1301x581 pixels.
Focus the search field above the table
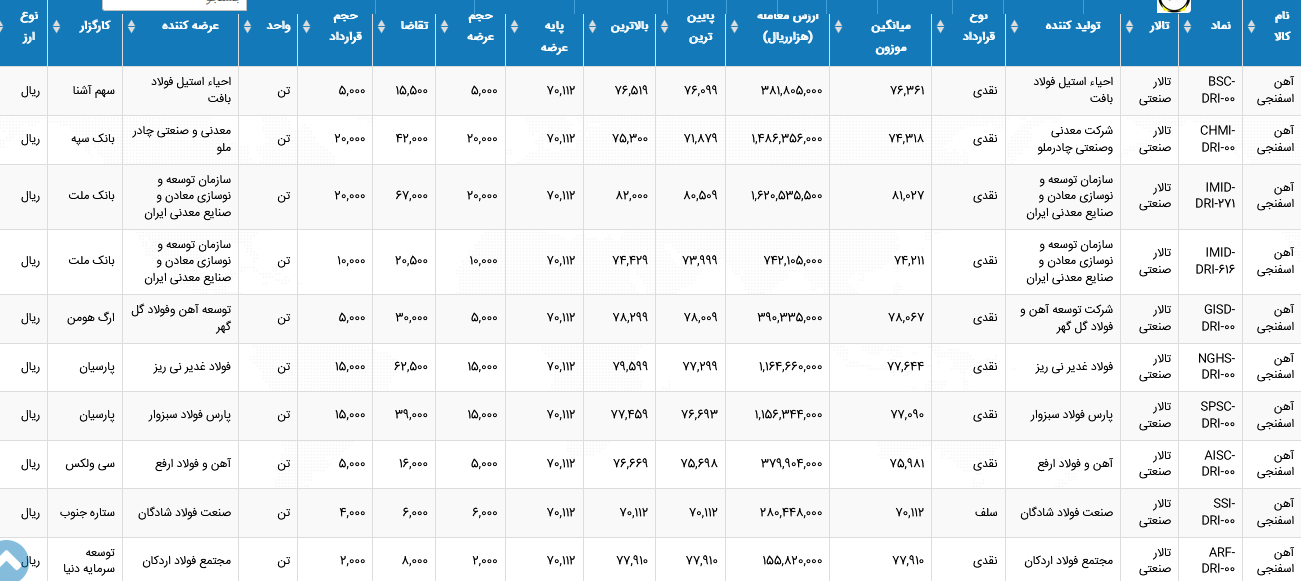(x=175, y=4)
